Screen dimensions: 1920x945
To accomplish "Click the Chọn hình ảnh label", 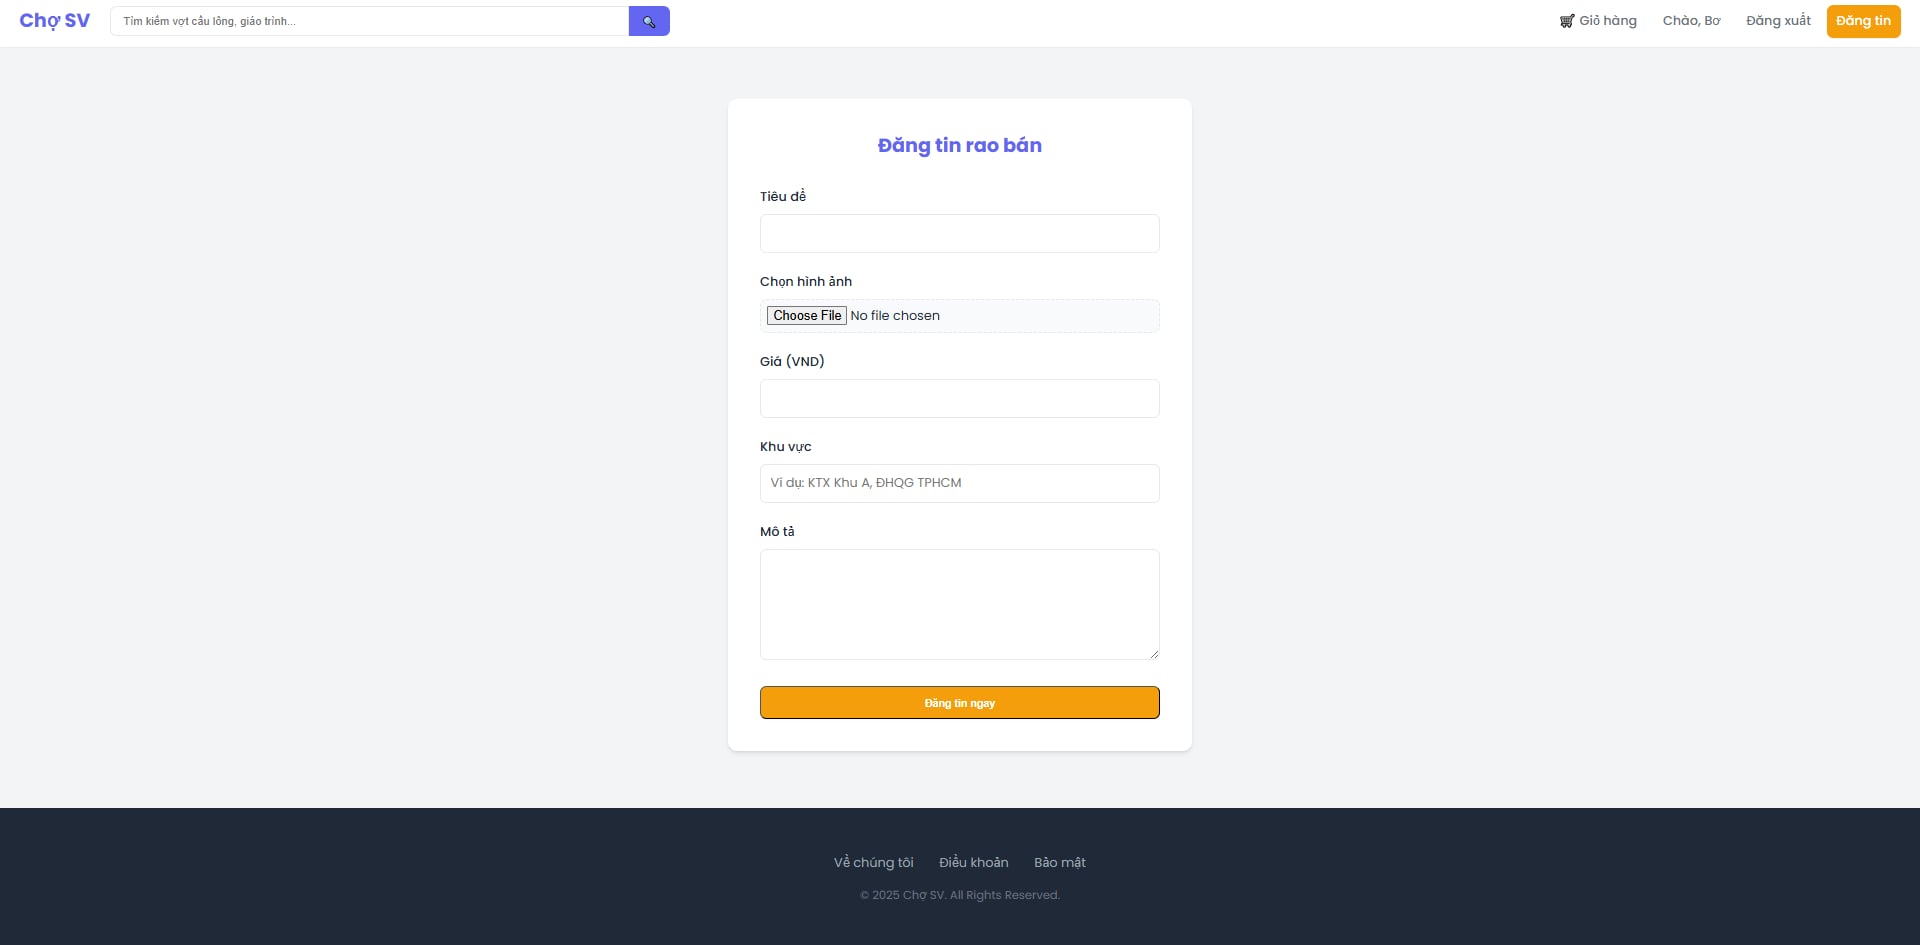I will tap(806, 282).
